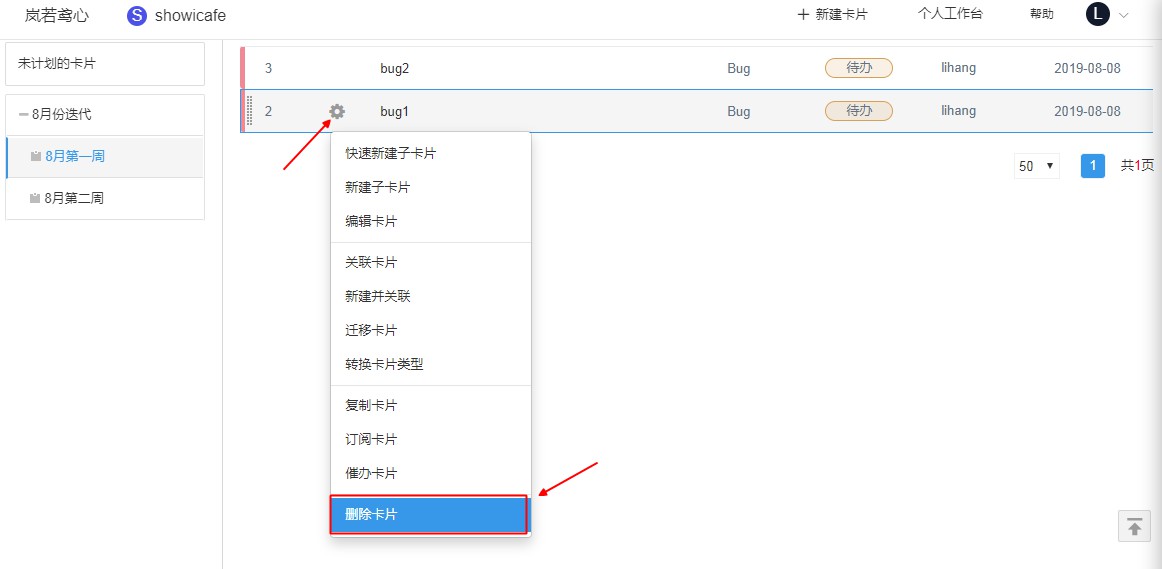Click the gear icon on bug1 row
The height and width of the screenshot is (569, 1162).
coord(337,111)
